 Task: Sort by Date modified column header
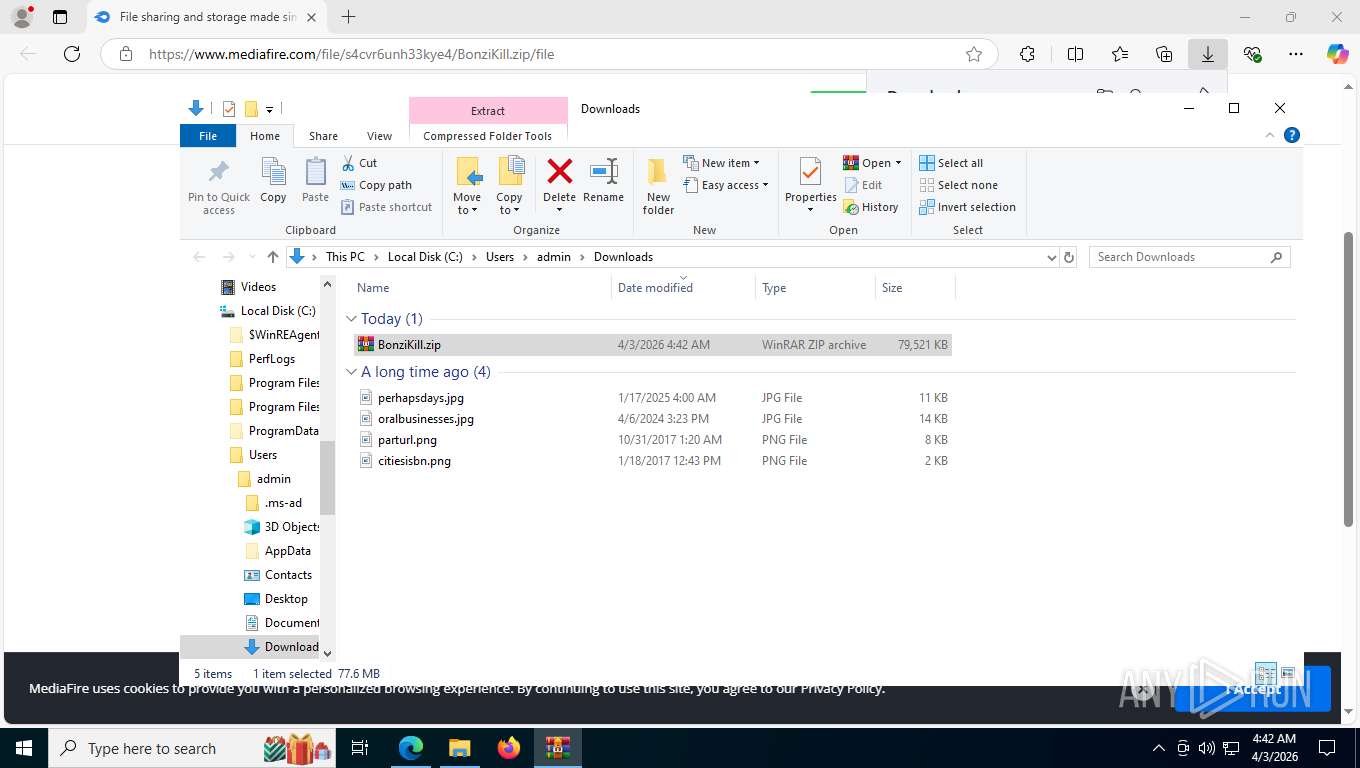point(683,288)
